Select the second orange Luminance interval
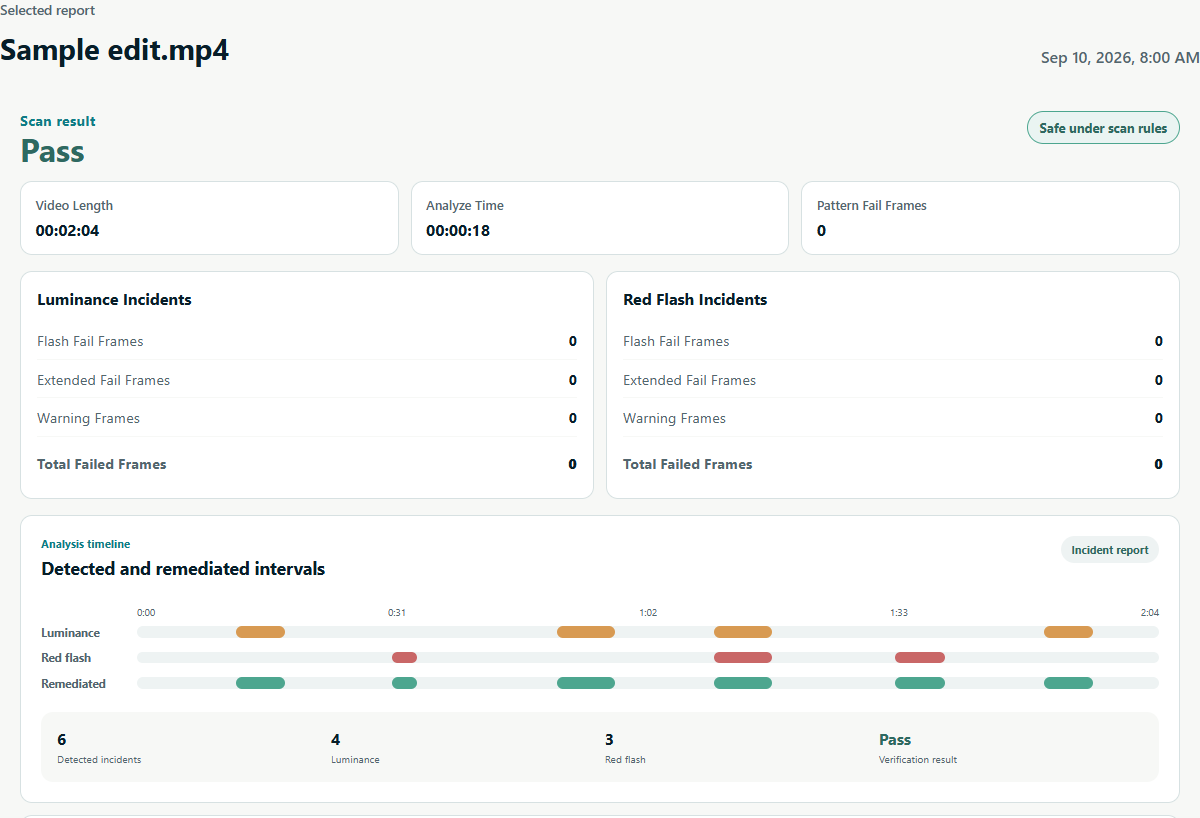 click(x=586, y=632)
